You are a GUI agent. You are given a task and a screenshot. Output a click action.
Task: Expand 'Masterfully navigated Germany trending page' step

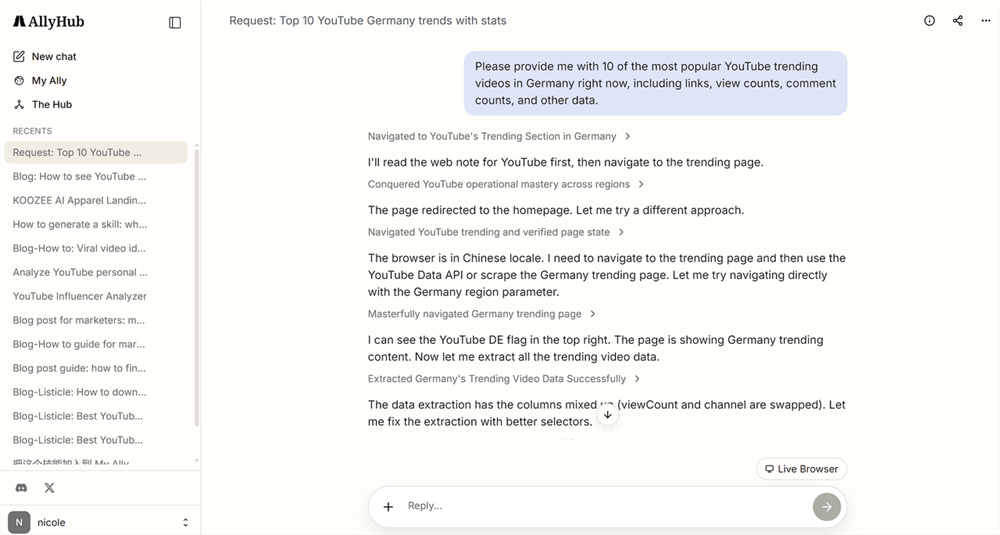[x=482, y=314]
